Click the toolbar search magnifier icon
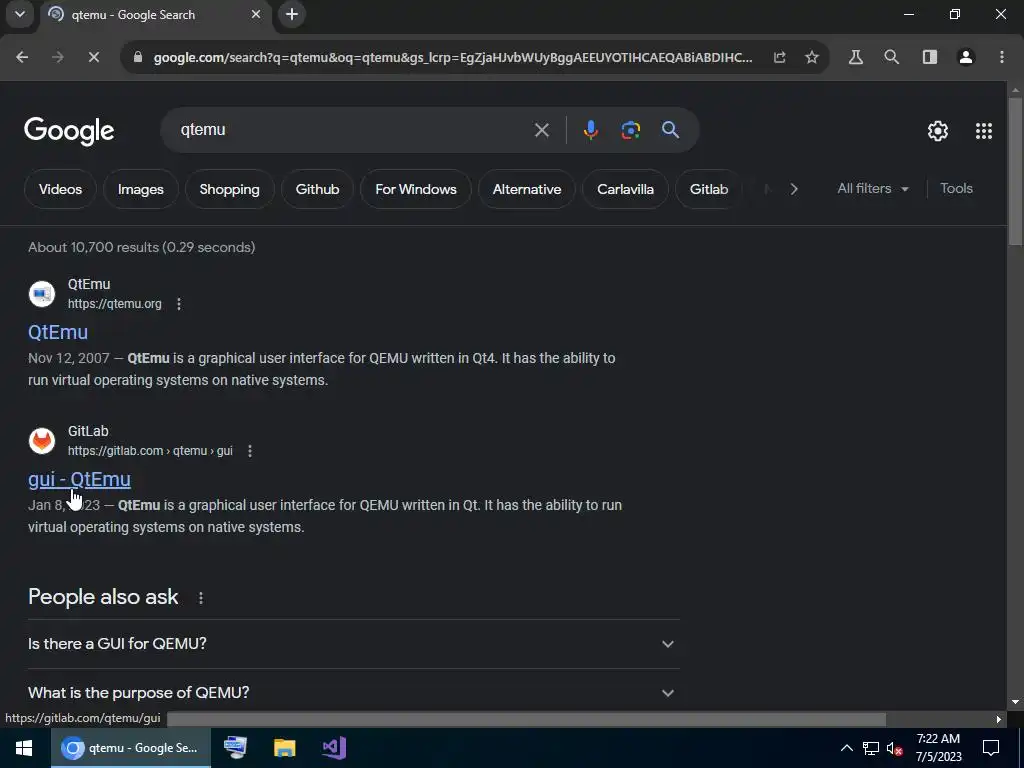This screenshot has width=1024, height=768. tap(891, 57)
